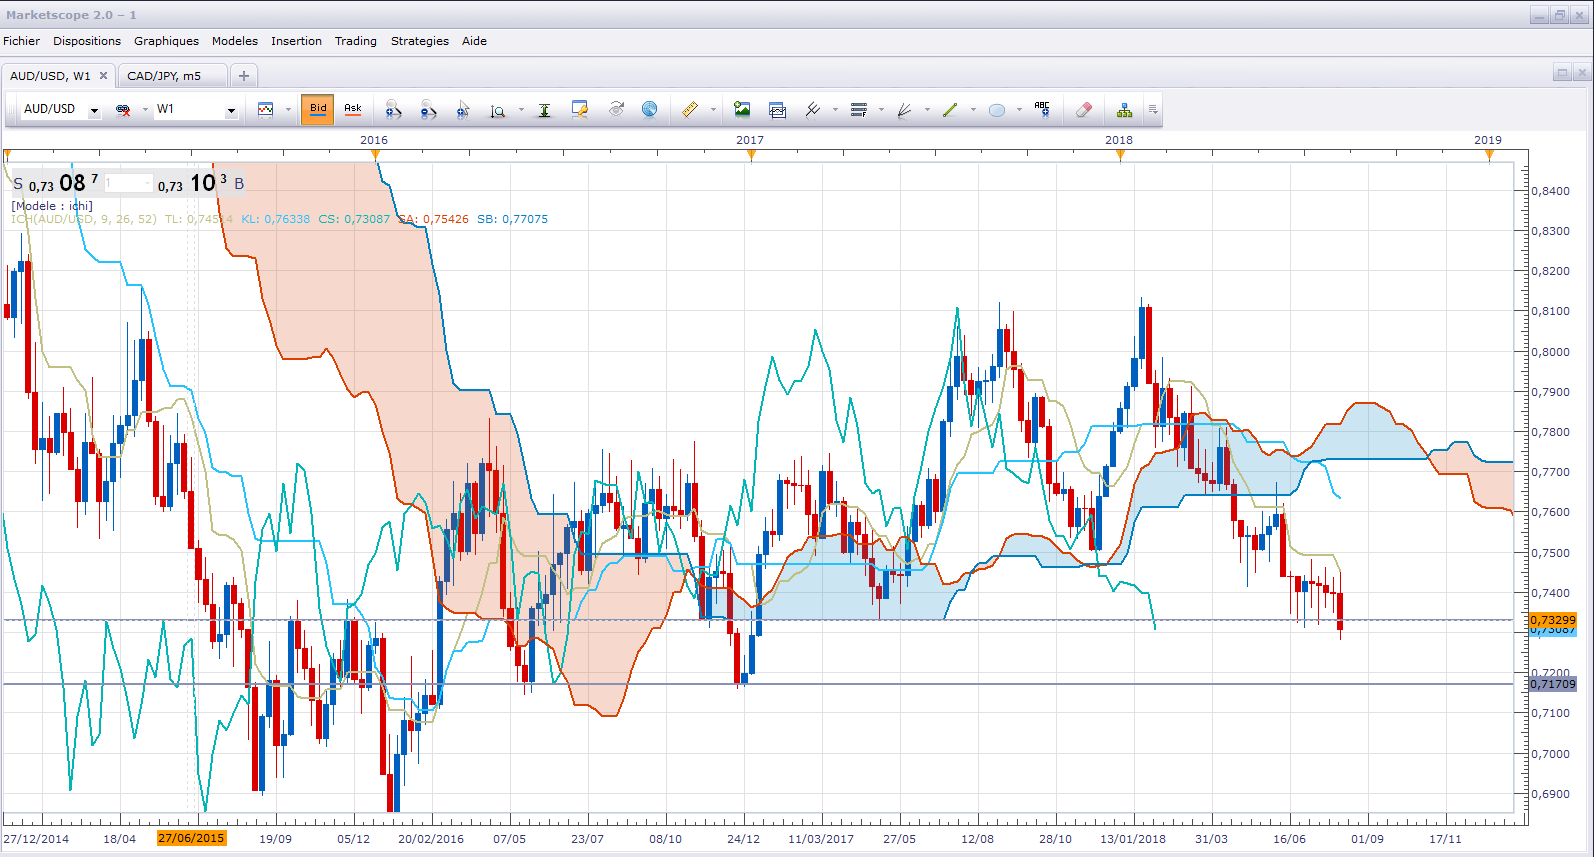Expand the ruler tool dropdown arrow
The height and width of the screenshot is (857, 1594).
[713, 109]
